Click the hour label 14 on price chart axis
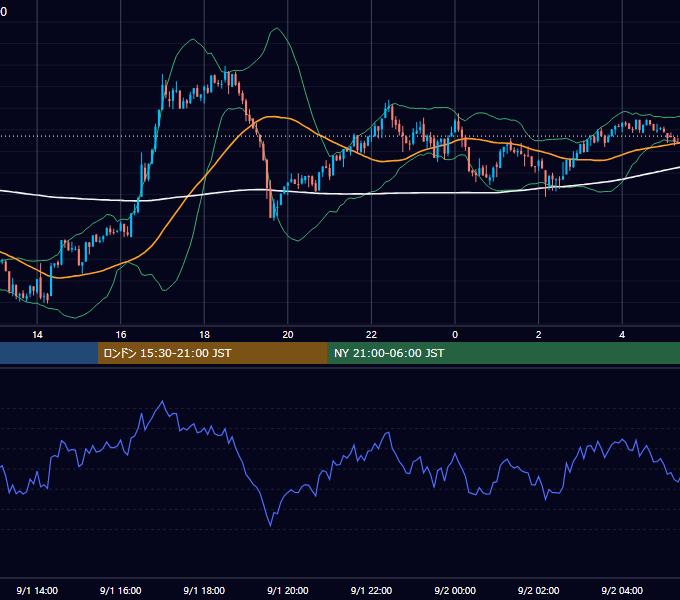Viewport: 680px width, 600px height. tap(37, 335)
